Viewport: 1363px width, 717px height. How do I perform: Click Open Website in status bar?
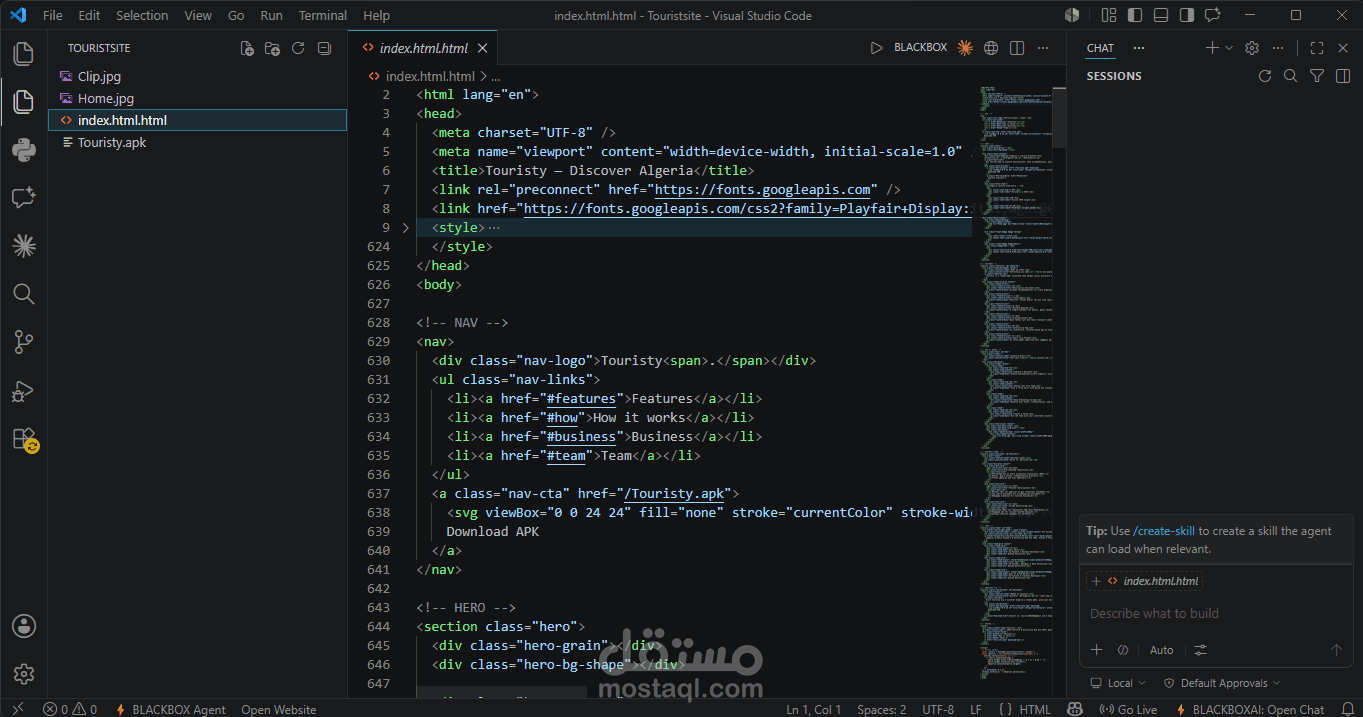[x=279, y=709]
